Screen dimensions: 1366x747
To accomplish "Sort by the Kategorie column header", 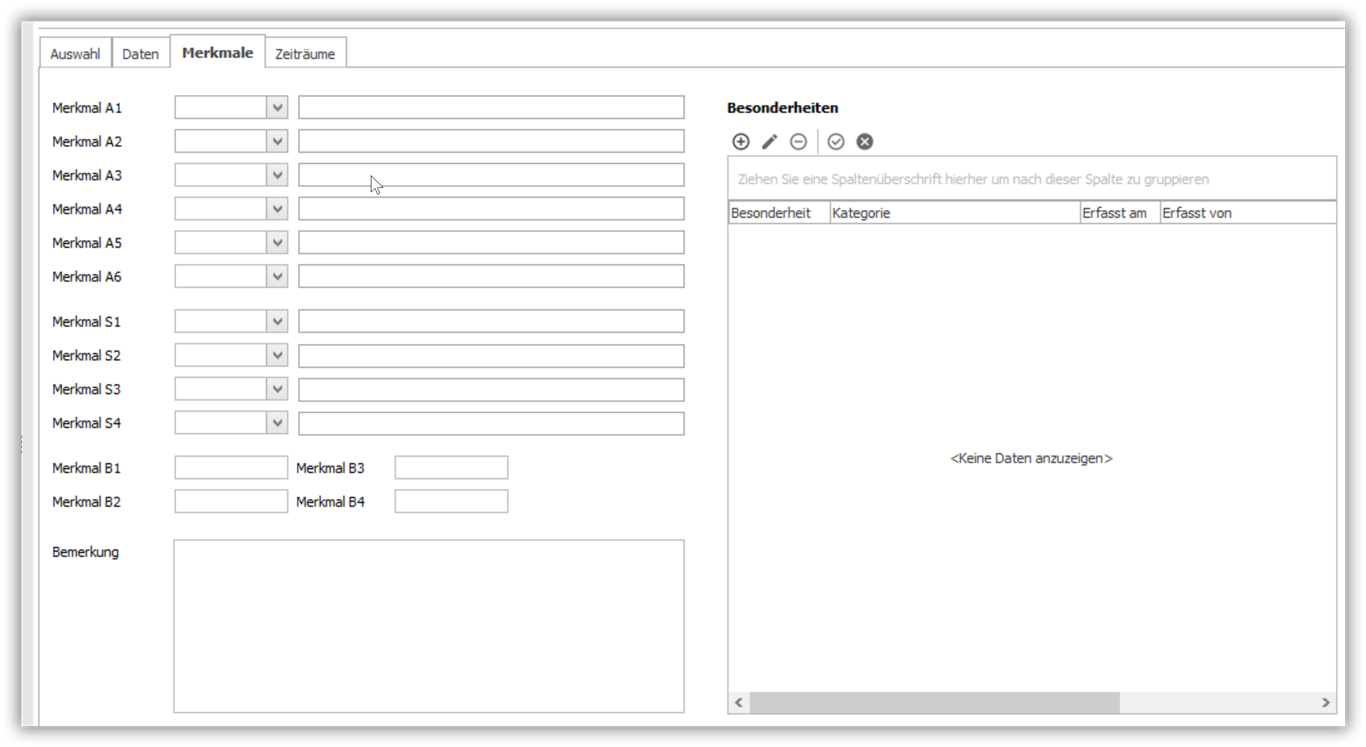I will click(x=955, y=213).
